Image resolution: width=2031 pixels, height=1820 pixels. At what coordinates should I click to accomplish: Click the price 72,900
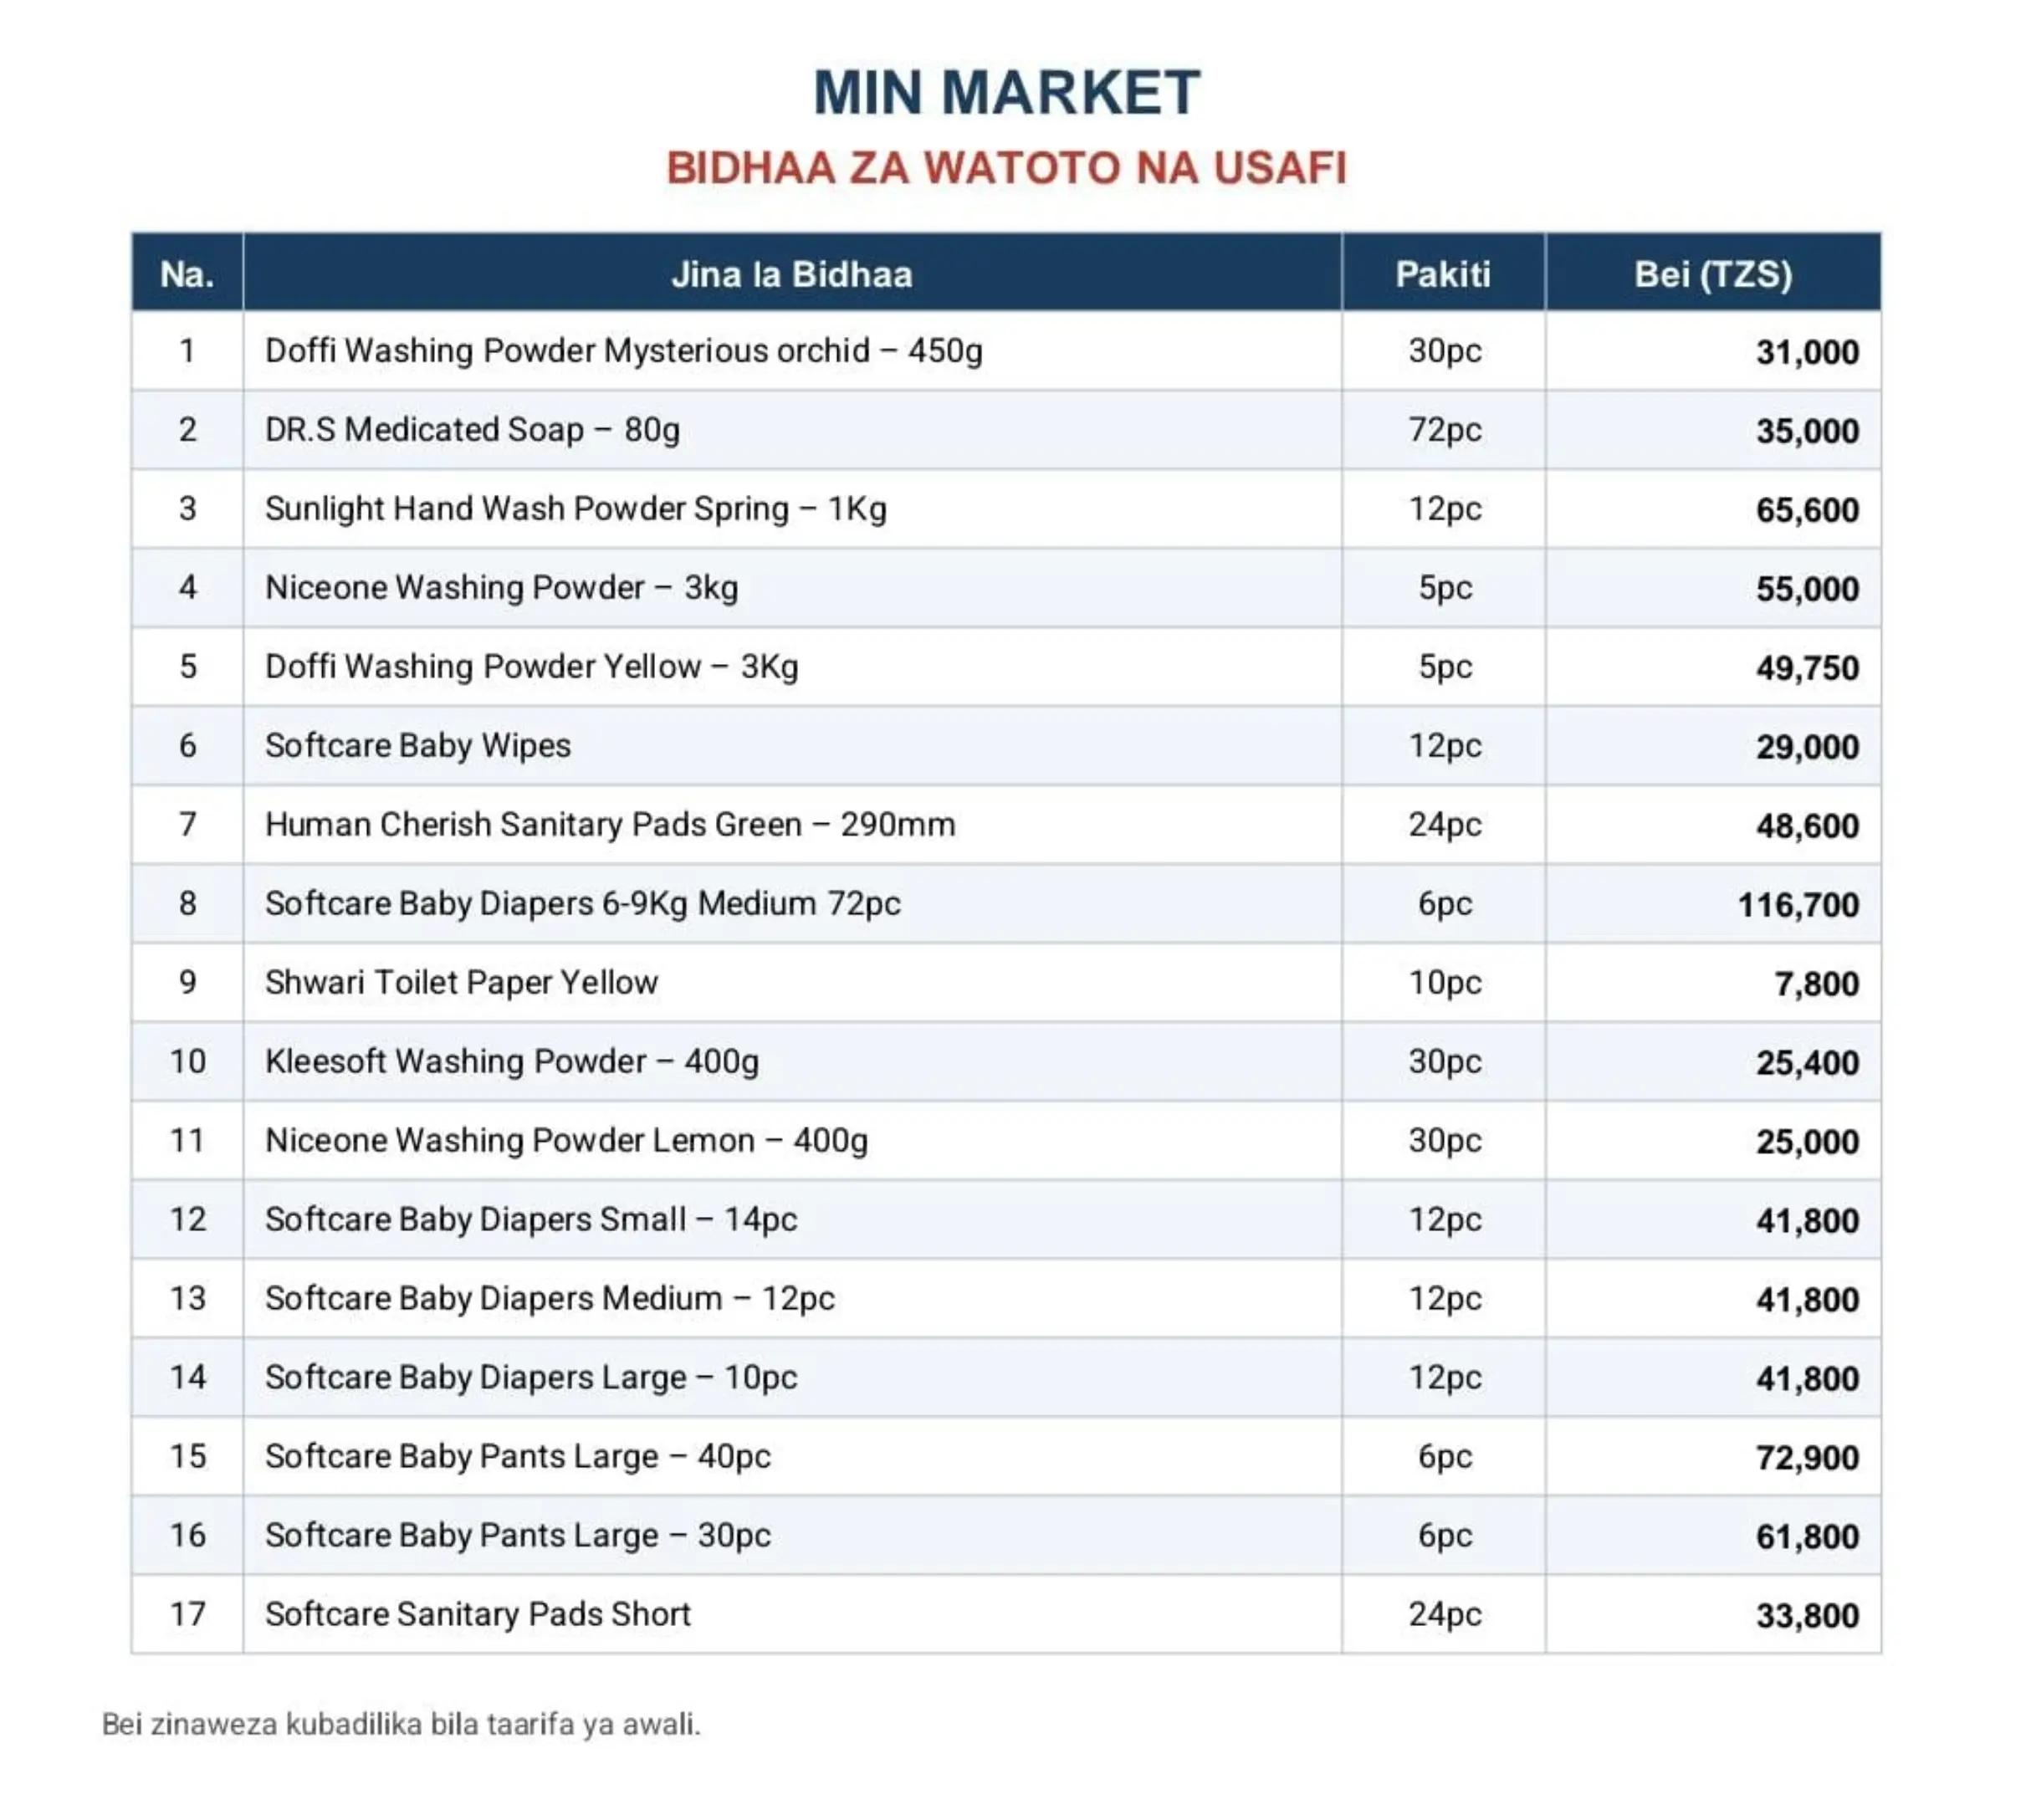click(x=1807, y=1458)
